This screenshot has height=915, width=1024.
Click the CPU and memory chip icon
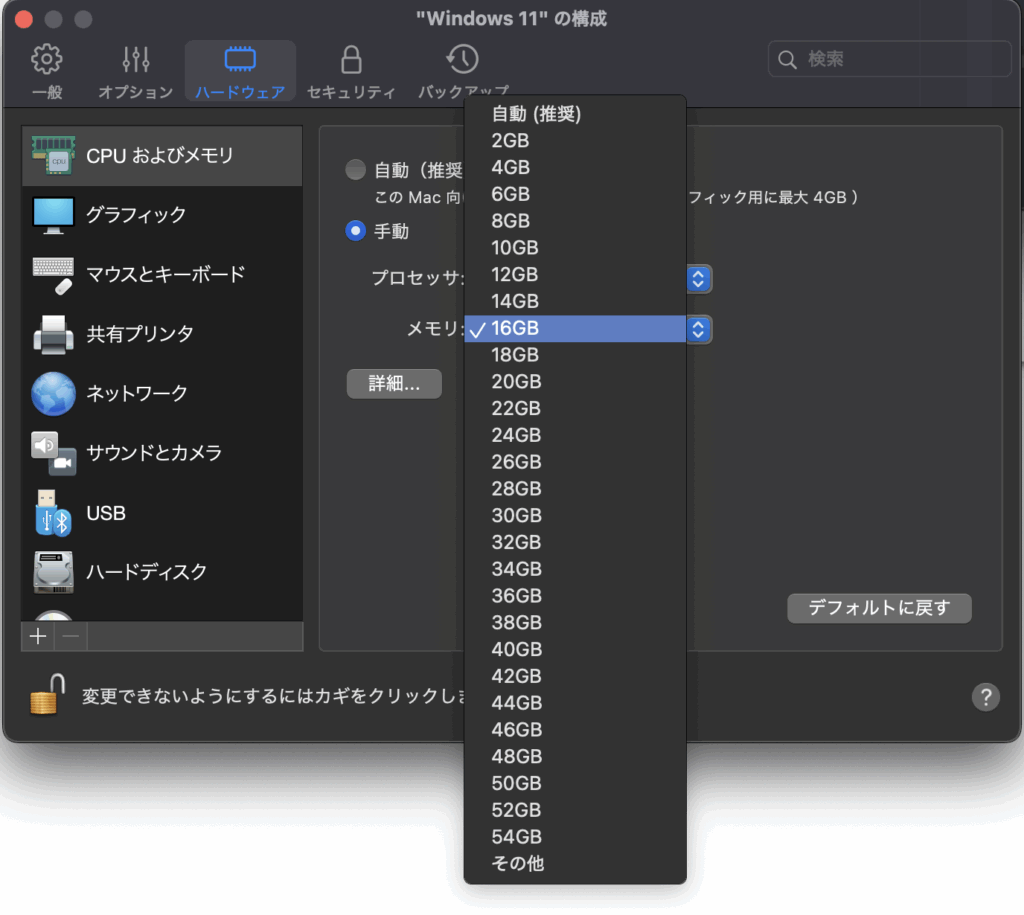pyautogui.click(x=54, y=155)
